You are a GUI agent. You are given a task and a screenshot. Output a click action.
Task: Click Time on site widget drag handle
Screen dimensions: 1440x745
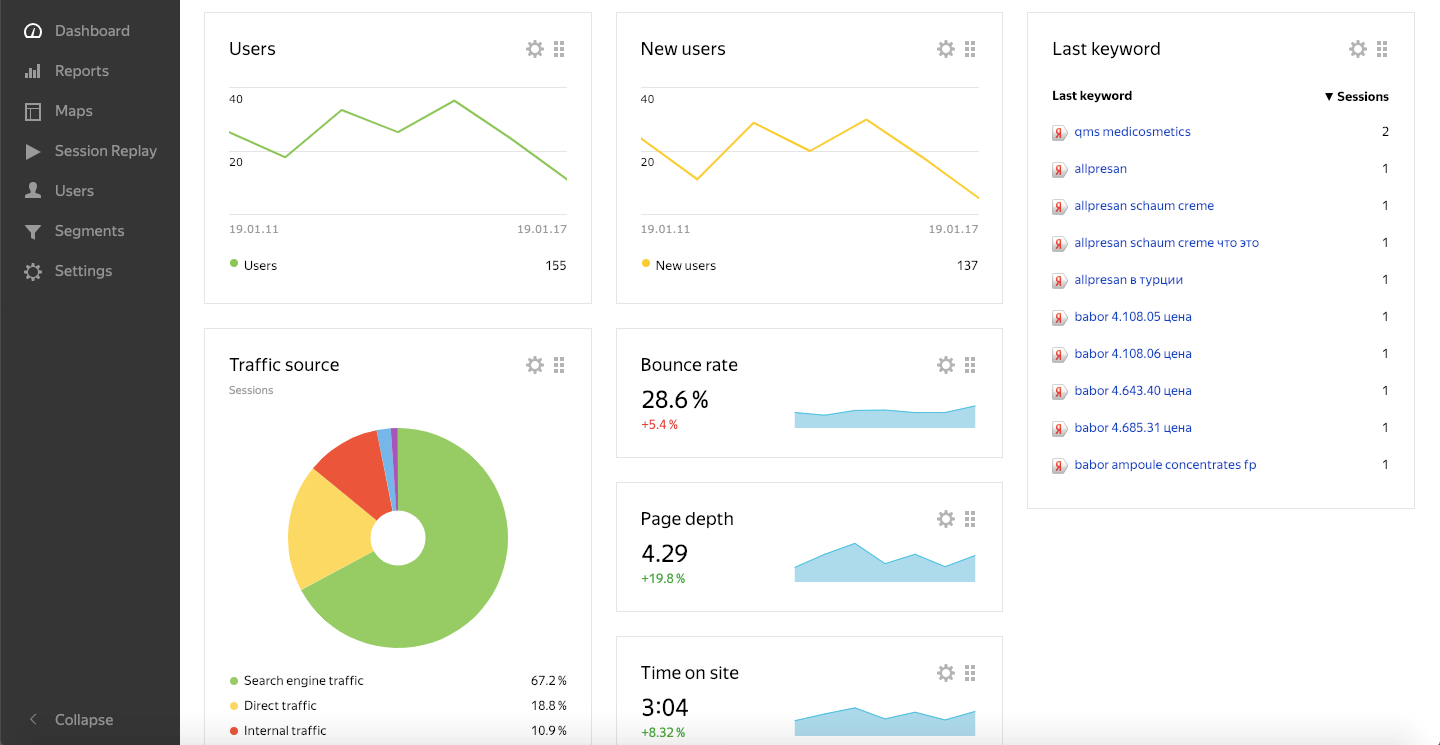(970, 673)
